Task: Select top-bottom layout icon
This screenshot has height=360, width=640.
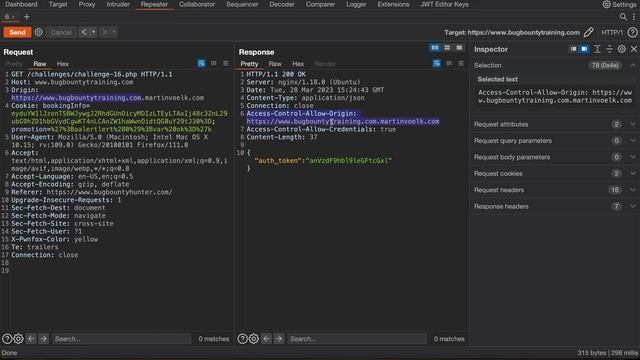Action: [x=447, y=48]
